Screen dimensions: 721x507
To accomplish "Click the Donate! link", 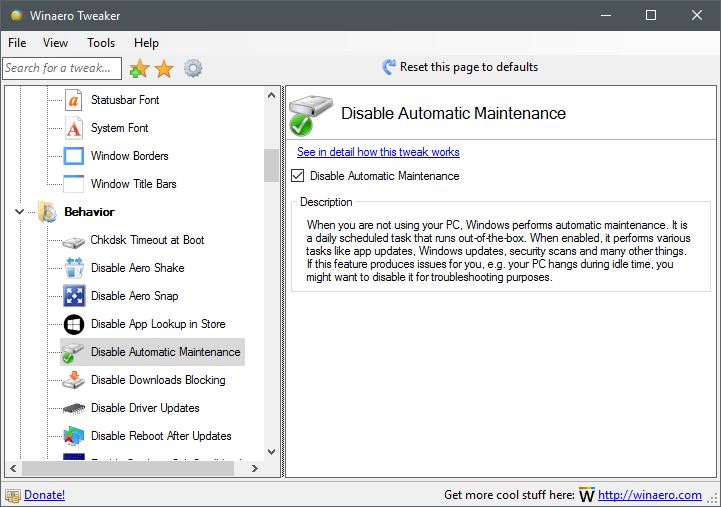I will click(45, 495).
